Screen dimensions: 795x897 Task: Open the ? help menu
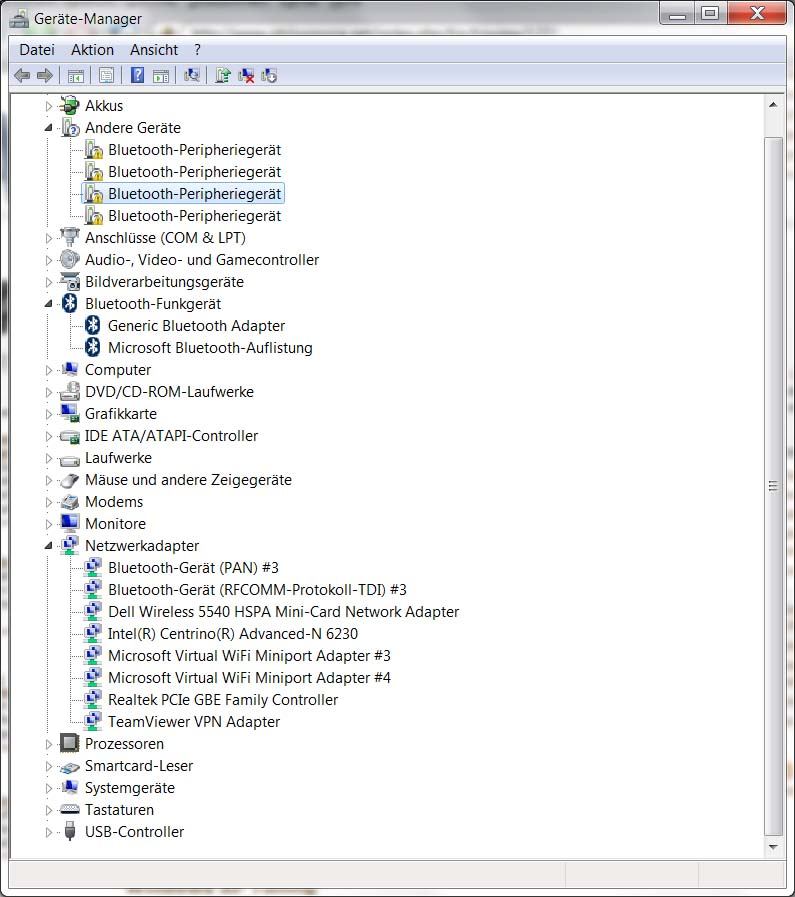tap(197, 50)
